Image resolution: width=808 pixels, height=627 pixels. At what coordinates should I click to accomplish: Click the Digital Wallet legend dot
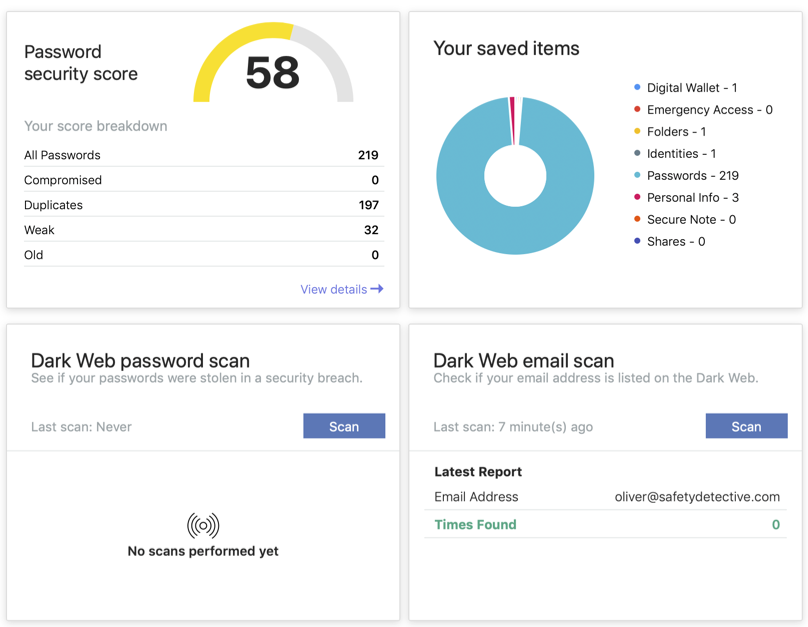pyautogui.click(x=637, y=88)
